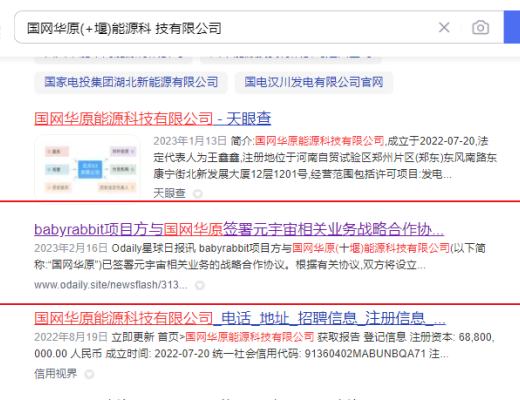Open suggestion 国电汉川发电有限公司官网
Viewport: 520px width, 400px height.
pos(314,82)
